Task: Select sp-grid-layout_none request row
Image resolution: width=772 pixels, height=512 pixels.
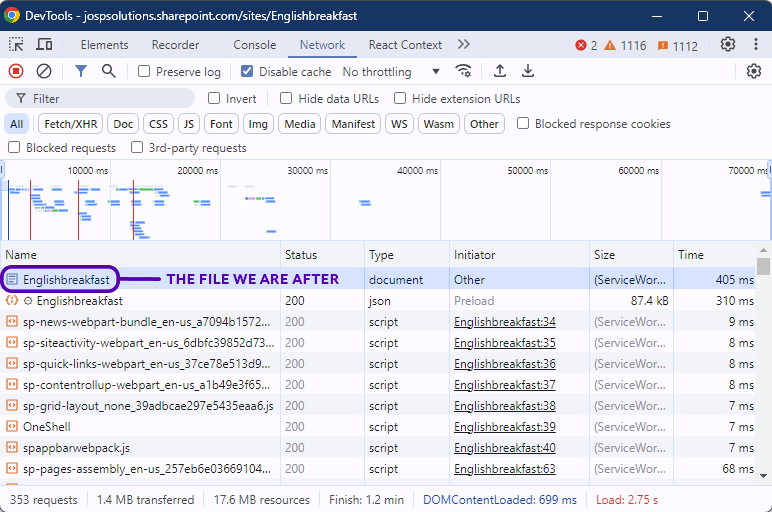Action: tap(378, 406)
